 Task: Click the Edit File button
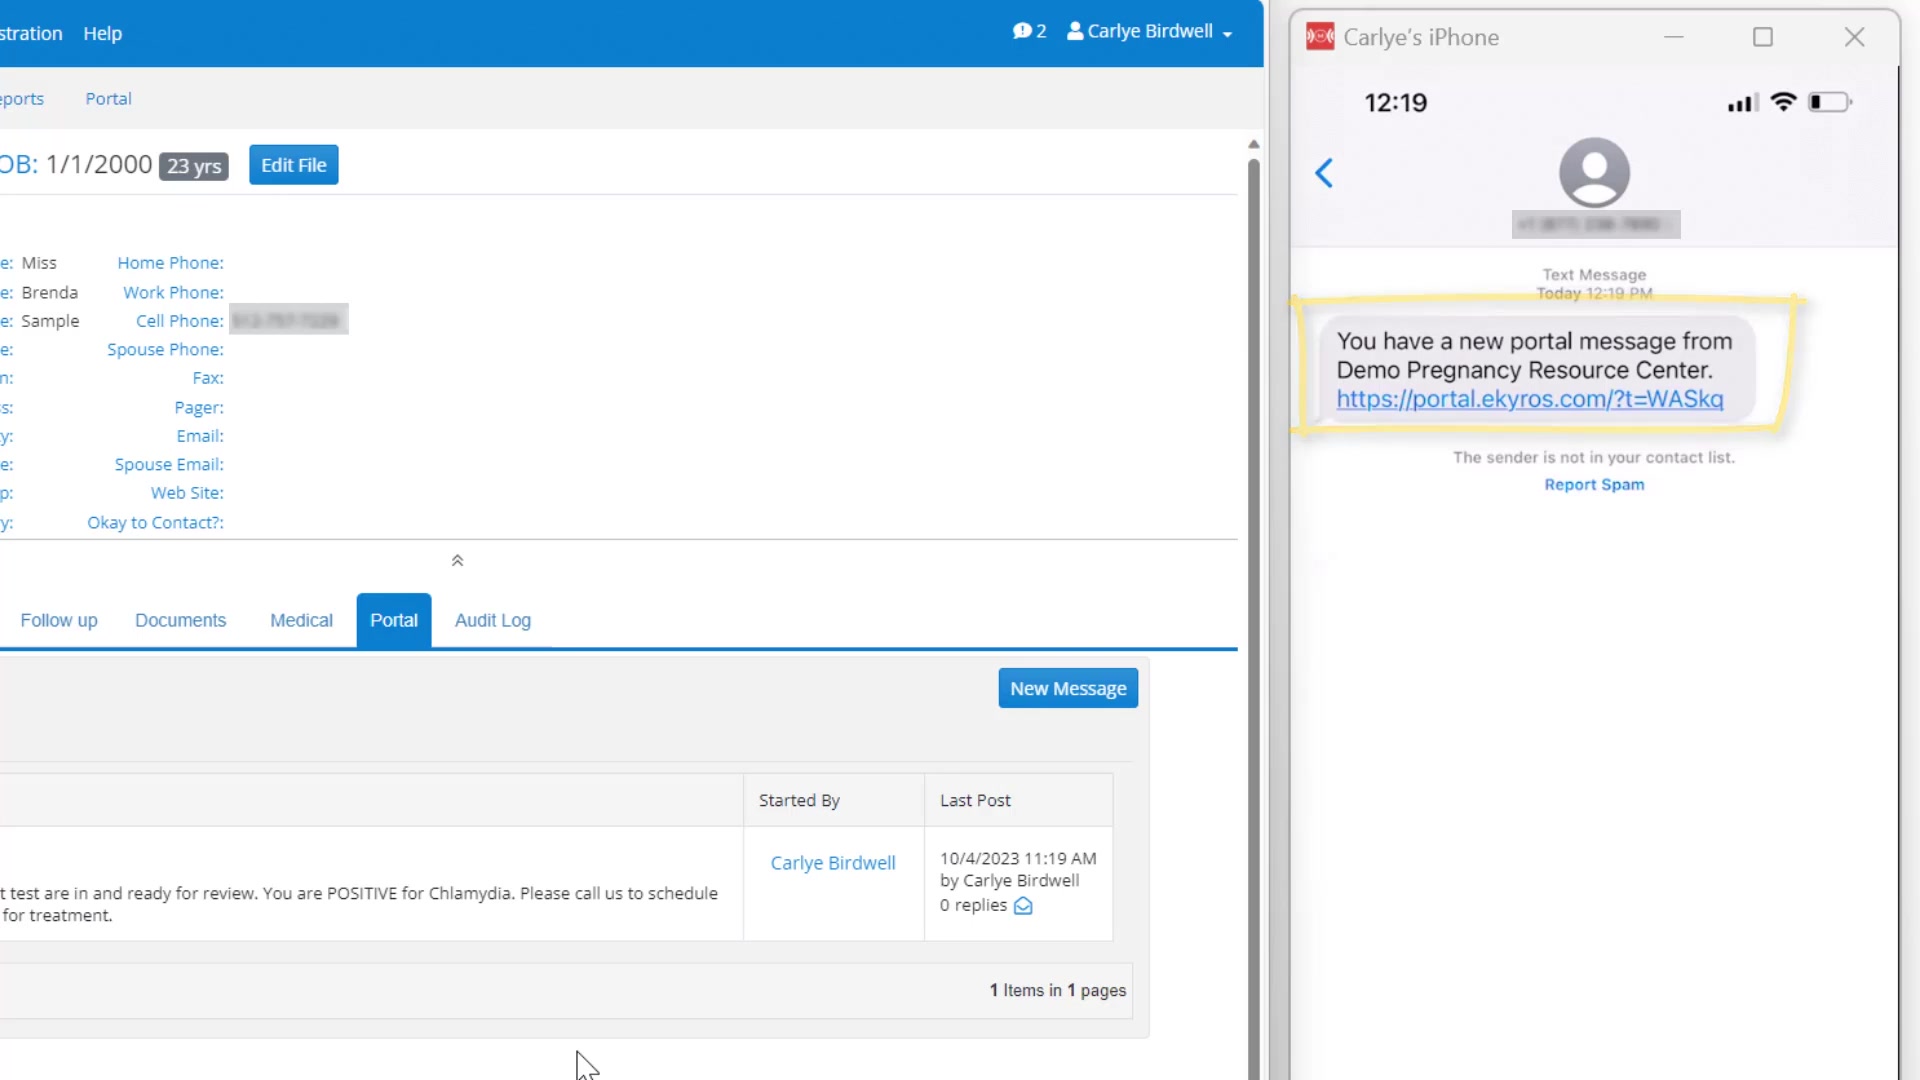coord(294,165)
